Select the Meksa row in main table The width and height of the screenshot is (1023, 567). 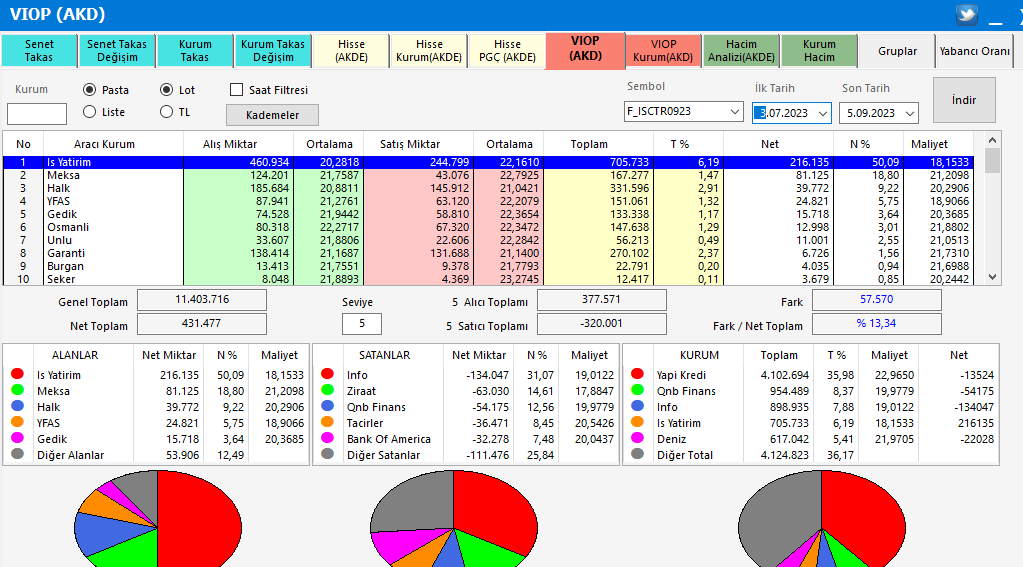pyautogui.click(x=488, y=176)
